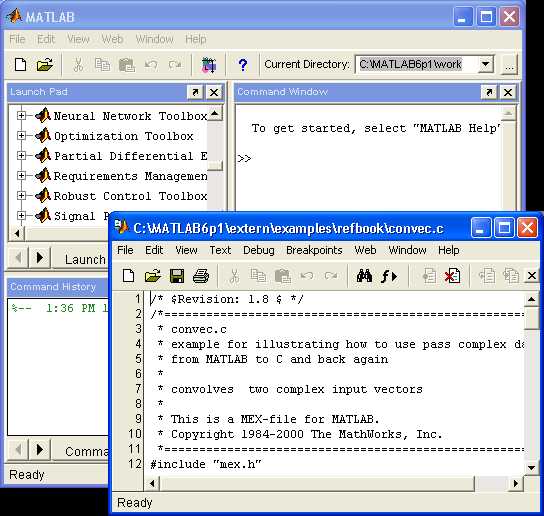
Task: Expand Requirements Management node
Action: [21, 176]
